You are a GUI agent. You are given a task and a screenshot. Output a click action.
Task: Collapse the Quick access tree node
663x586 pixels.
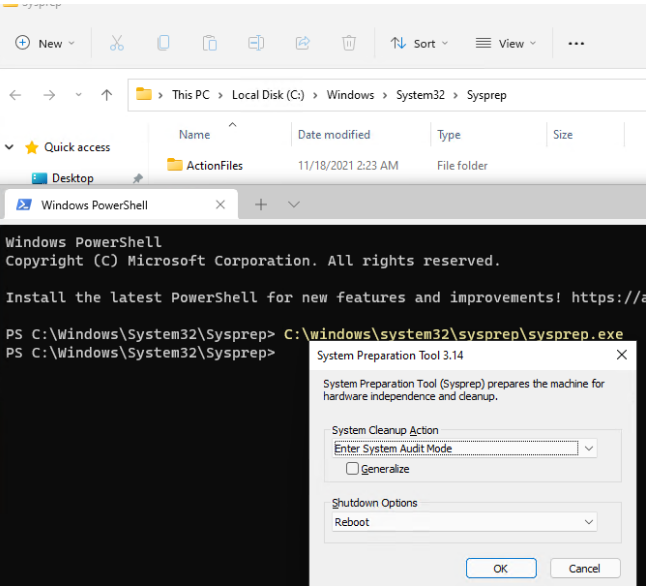coord(9,147)
